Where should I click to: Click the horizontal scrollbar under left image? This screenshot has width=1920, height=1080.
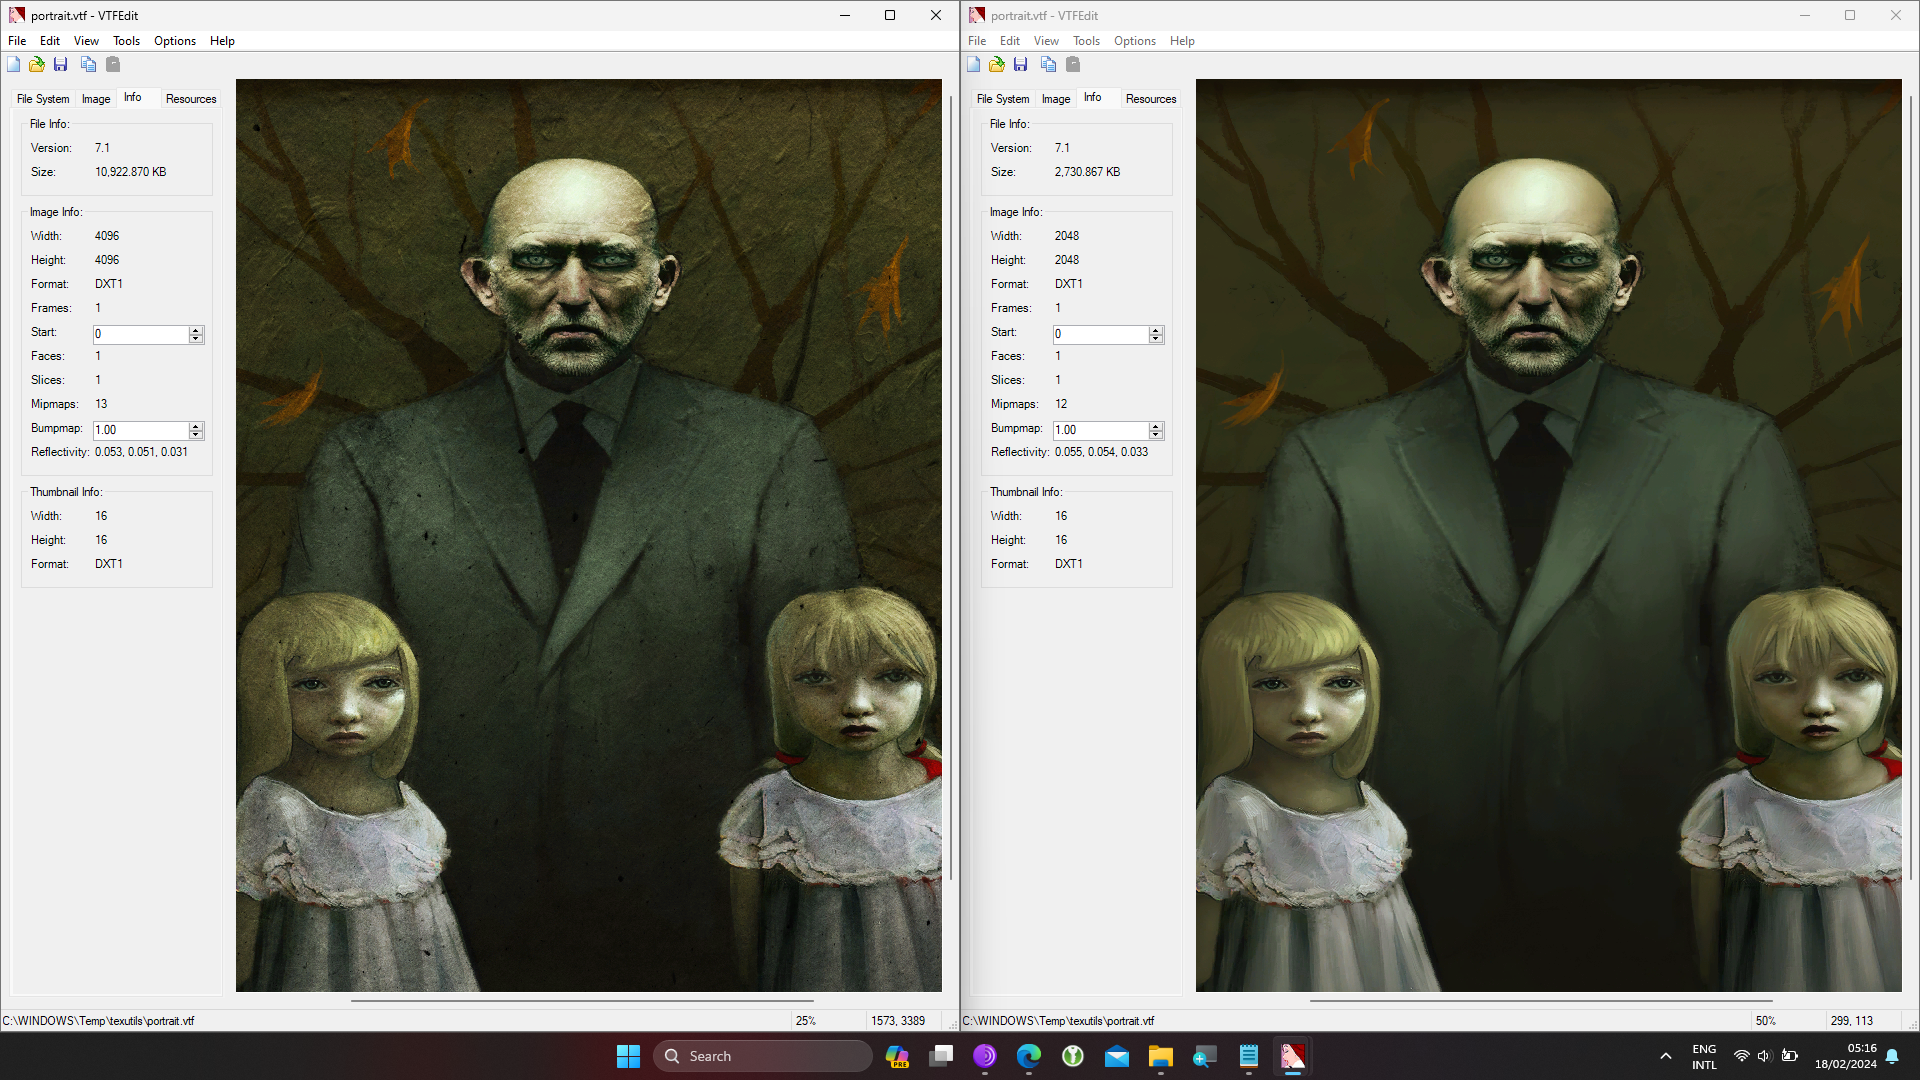[582, 1000]
